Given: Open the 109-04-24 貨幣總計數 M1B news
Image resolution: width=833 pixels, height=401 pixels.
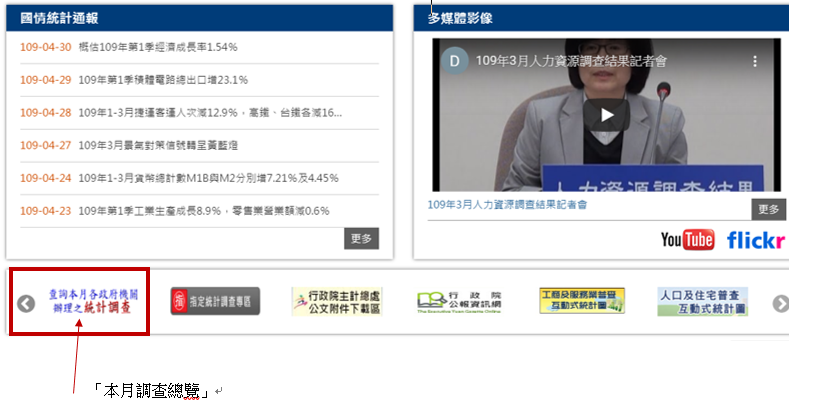Looking at the screenshot, I should coord(208,178).
